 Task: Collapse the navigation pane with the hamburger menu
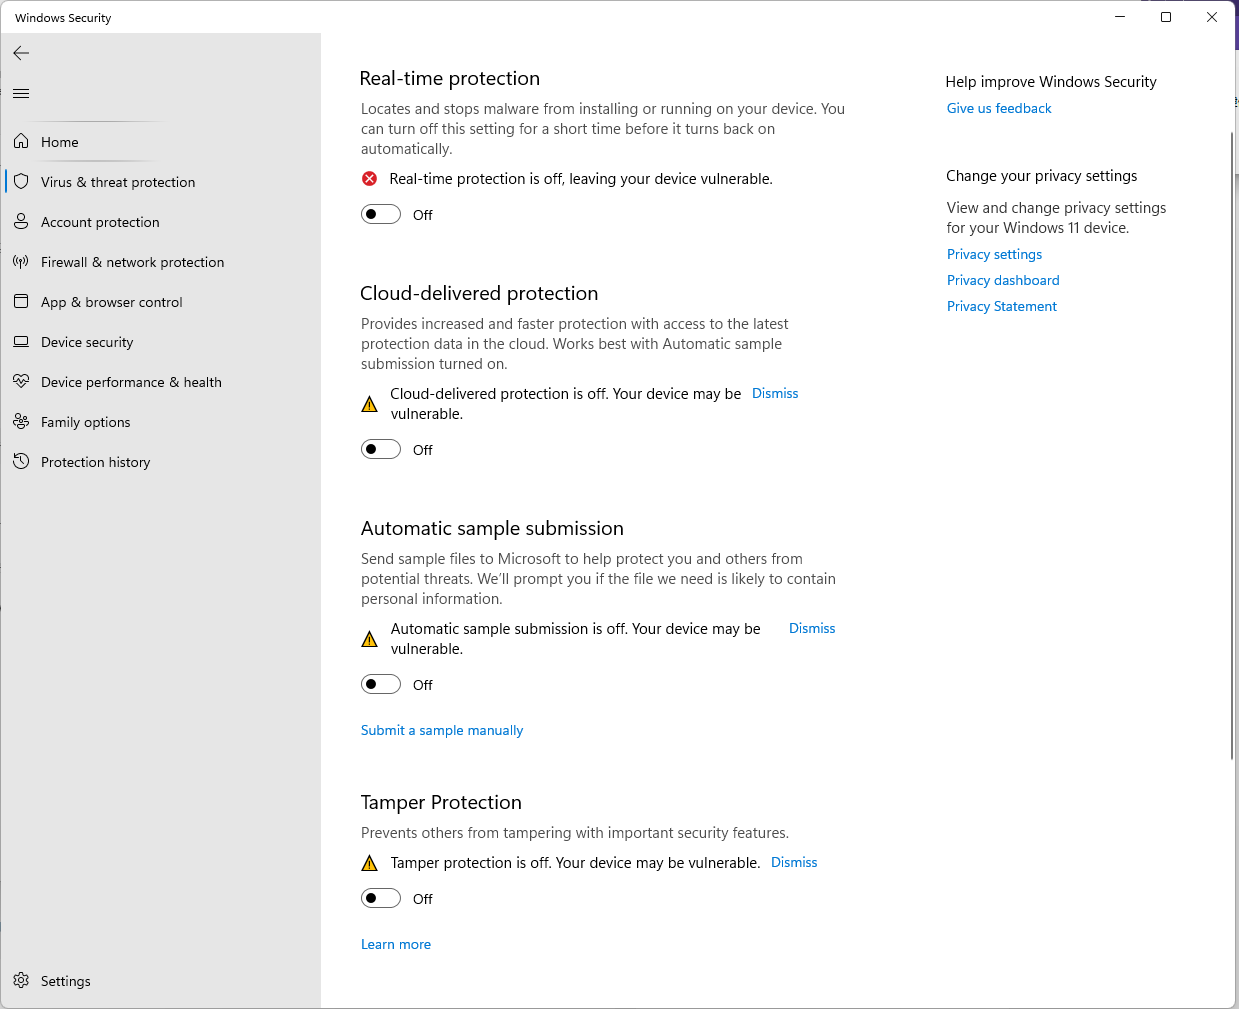[20, 93]
